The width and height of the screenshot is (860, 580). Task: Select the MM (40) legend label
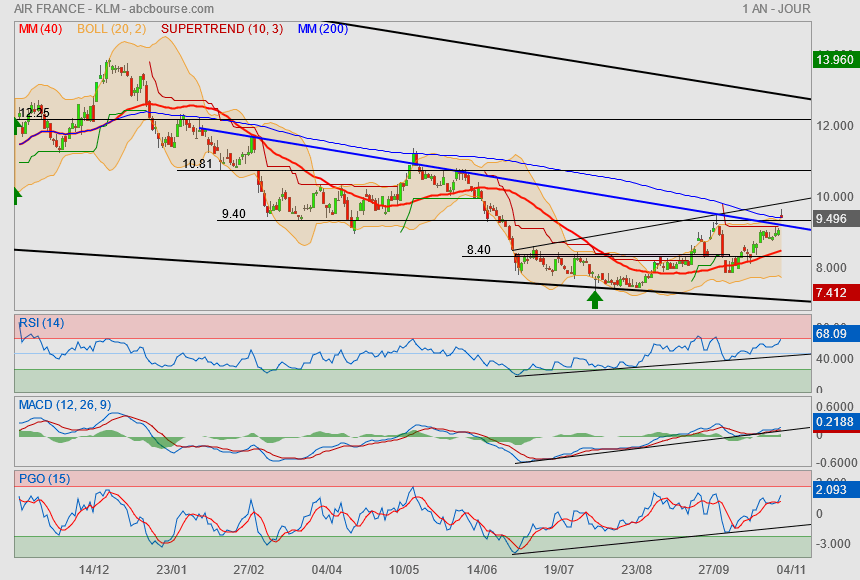[41, 29]
